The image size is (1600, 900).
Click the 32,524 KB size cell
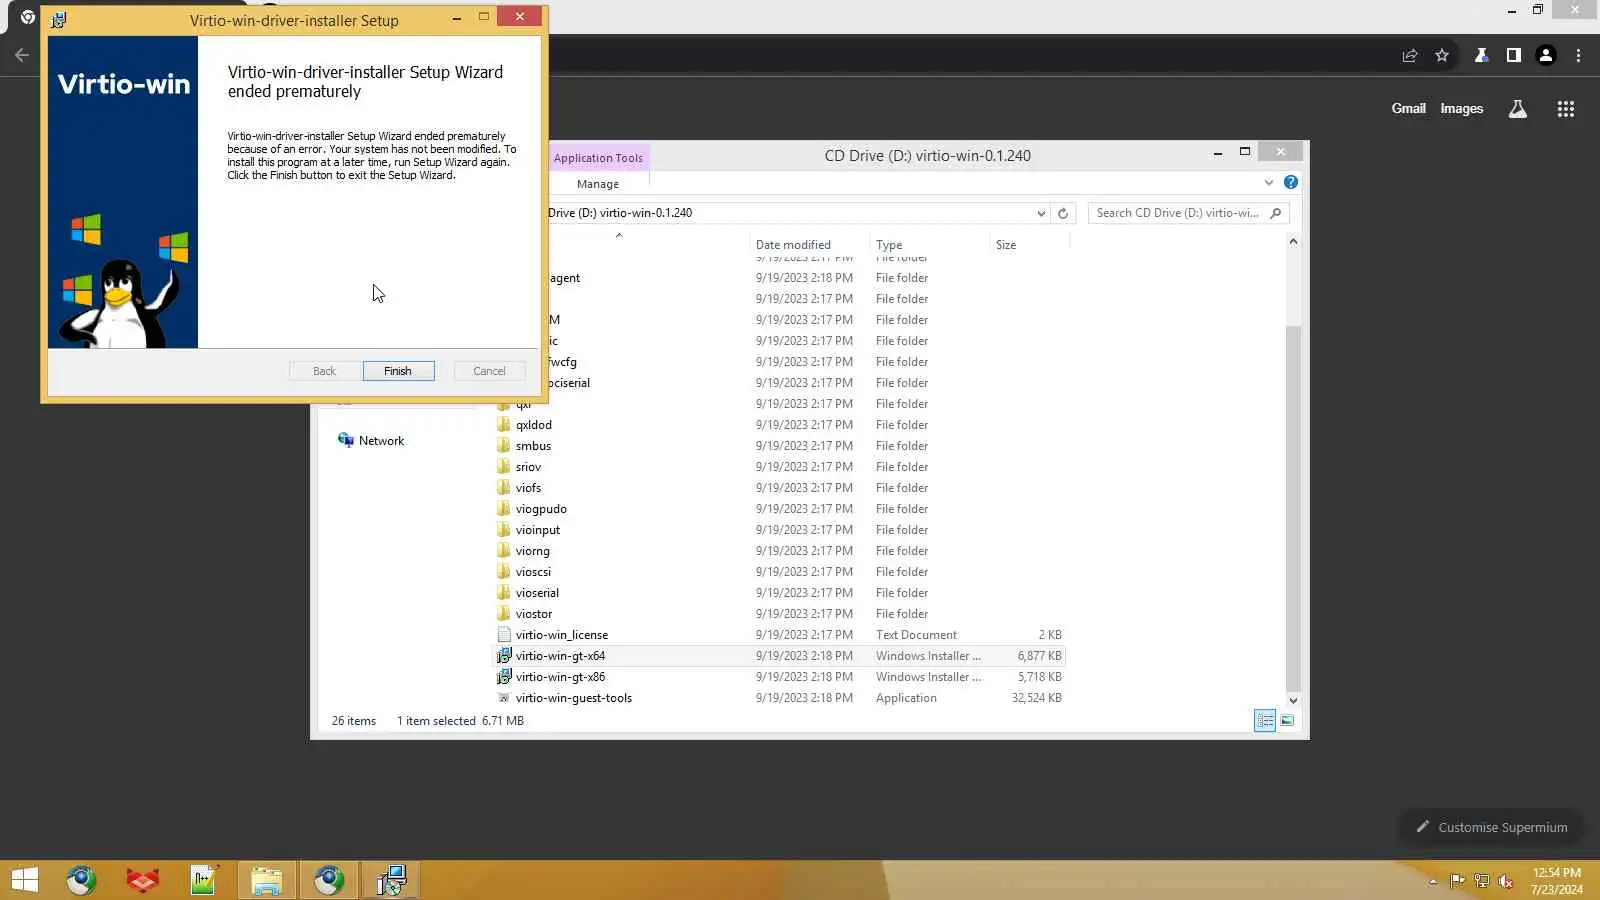pyautogui.click(x=1037, y=698)
